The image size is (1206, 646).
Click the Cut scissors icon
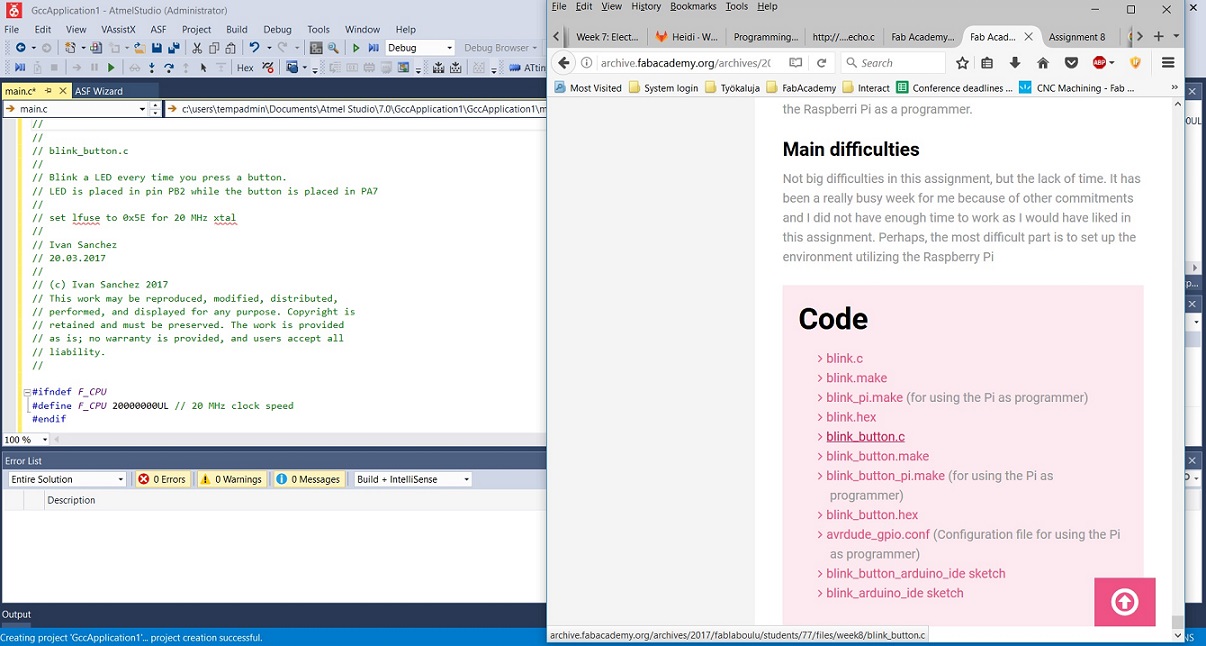[196, 48]
